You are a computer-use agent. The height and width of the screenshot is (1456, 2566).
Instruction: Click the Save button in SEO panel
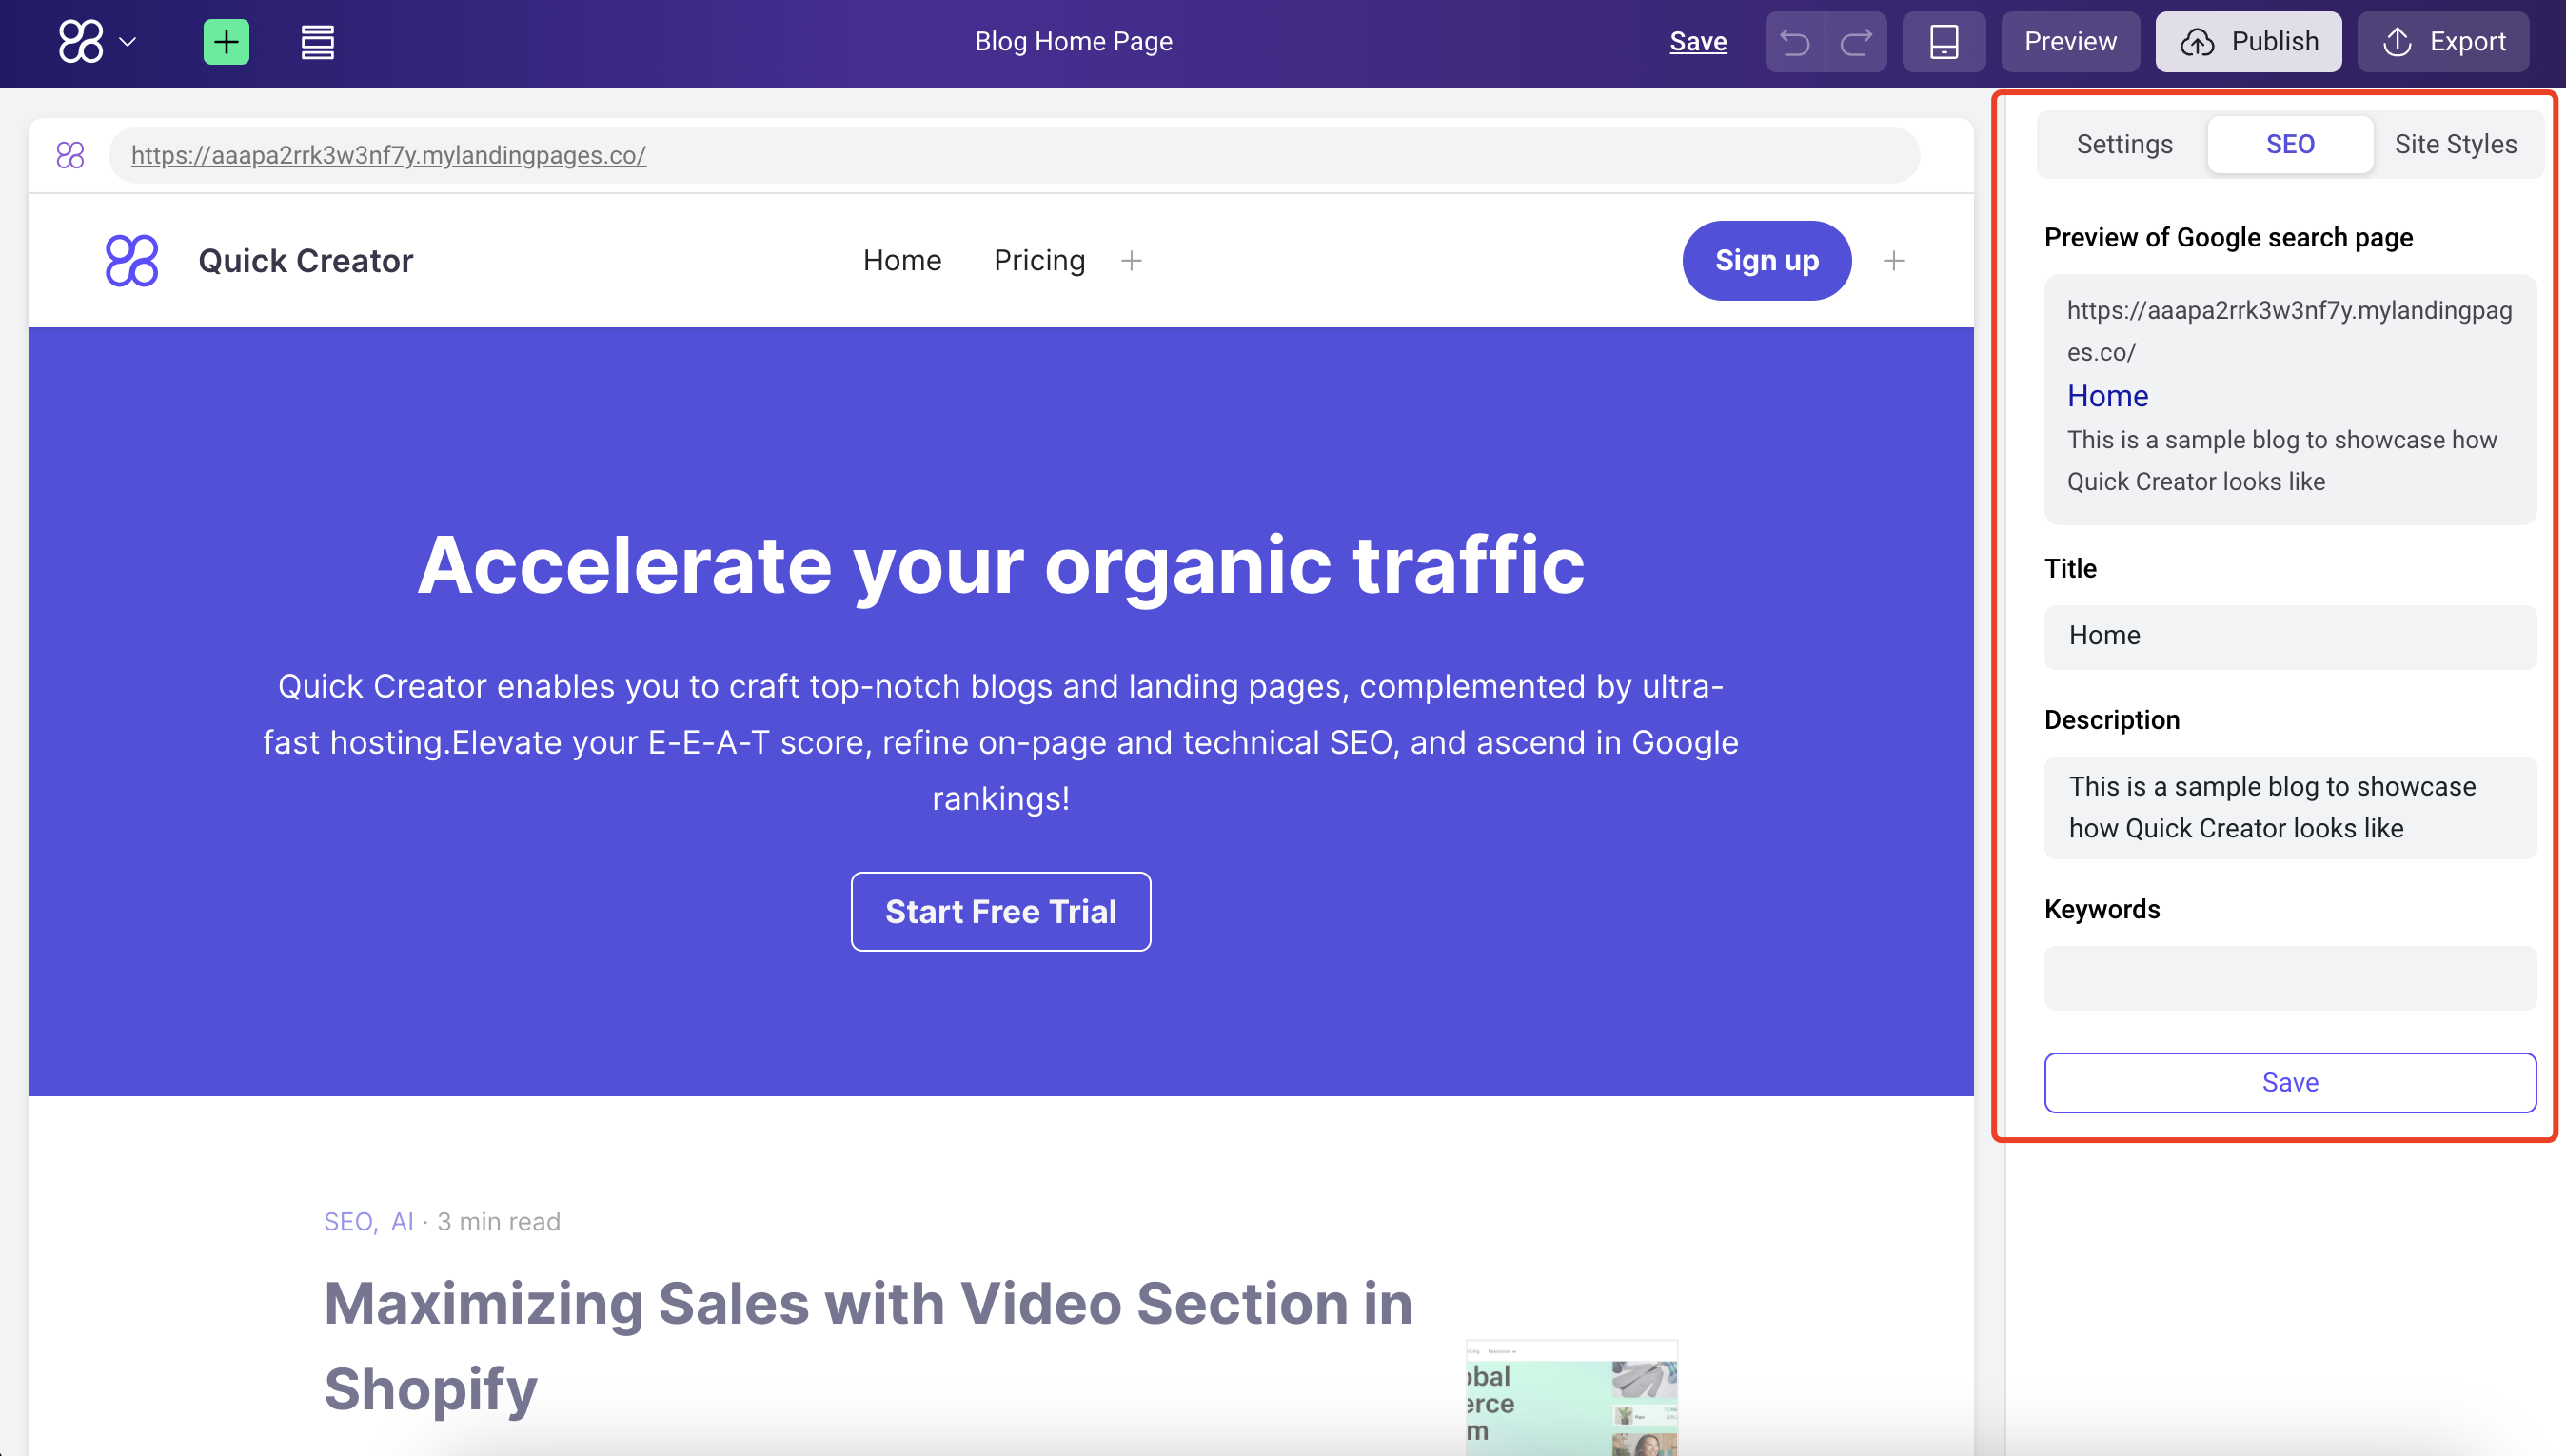2290,1082
